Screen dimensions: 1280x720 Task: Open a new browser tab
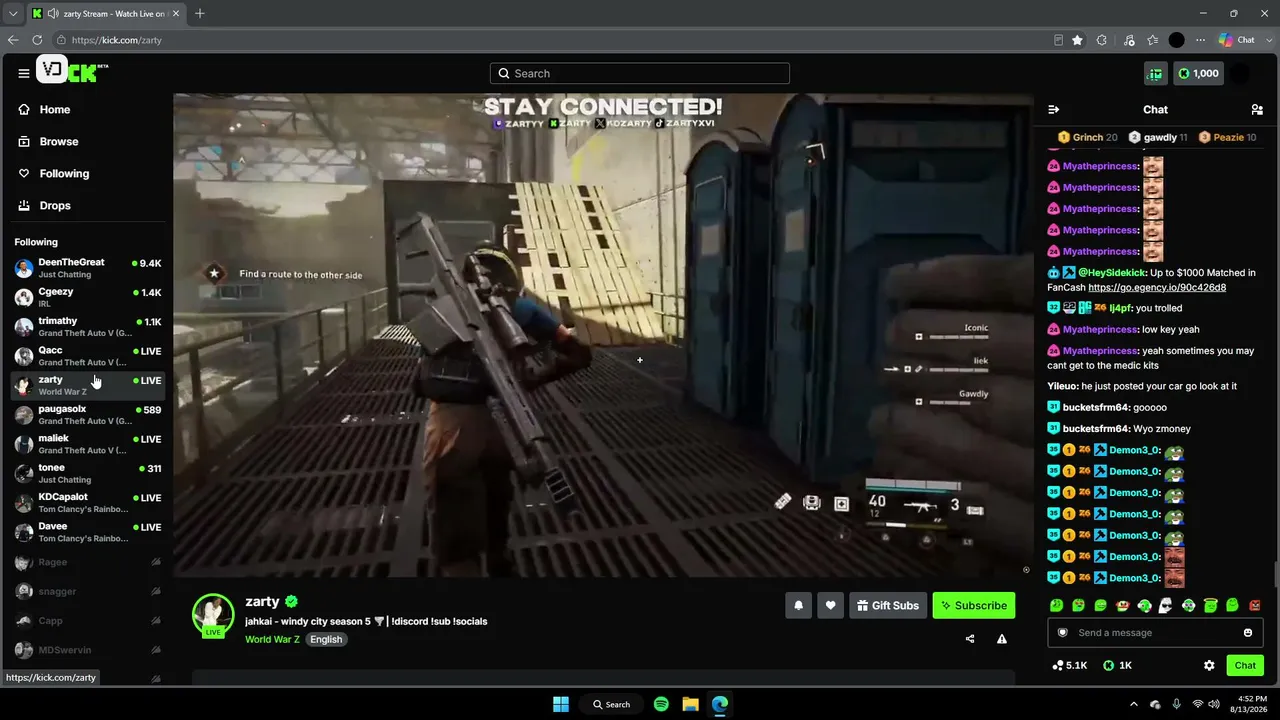coord(199,13)
